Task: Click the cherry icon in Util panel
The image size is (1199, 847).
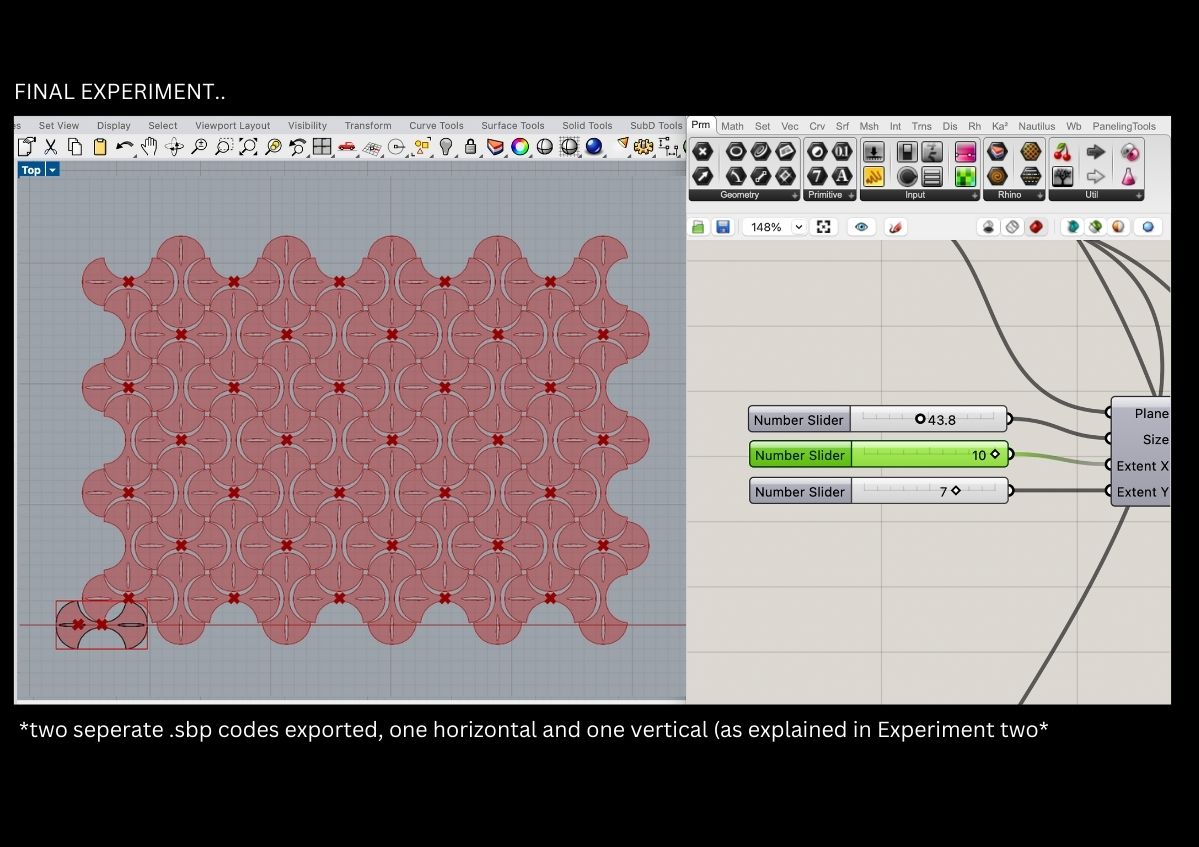Action: pyautogui.click(x=1062, y=152)
